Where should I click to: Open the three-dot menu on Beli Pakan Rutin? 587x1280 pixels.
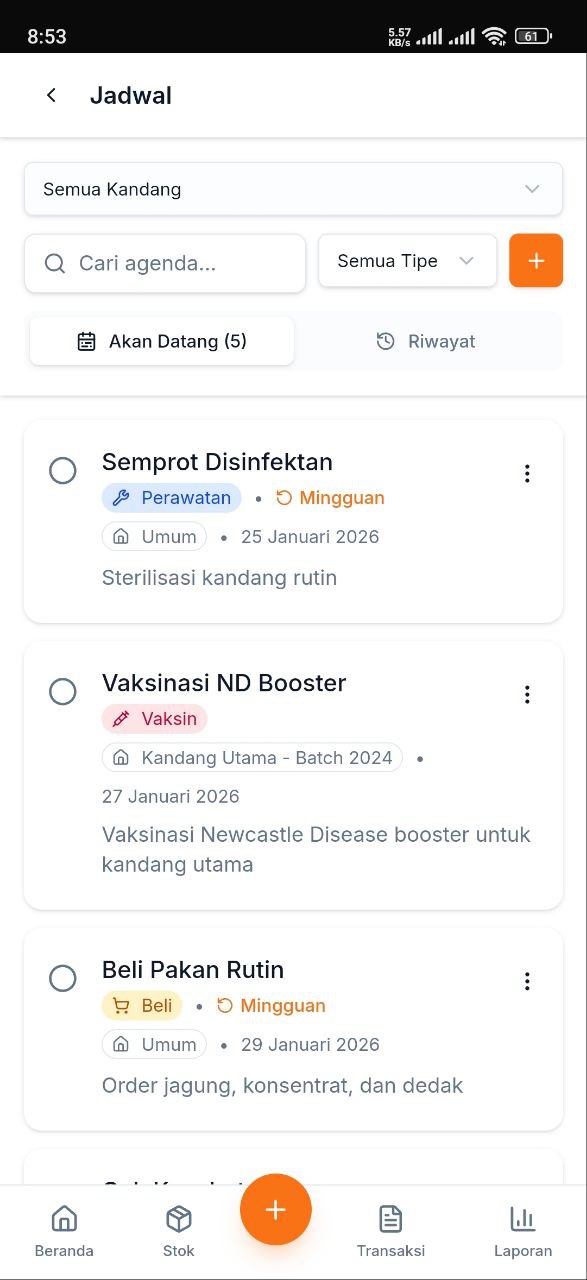coord(527,981)
